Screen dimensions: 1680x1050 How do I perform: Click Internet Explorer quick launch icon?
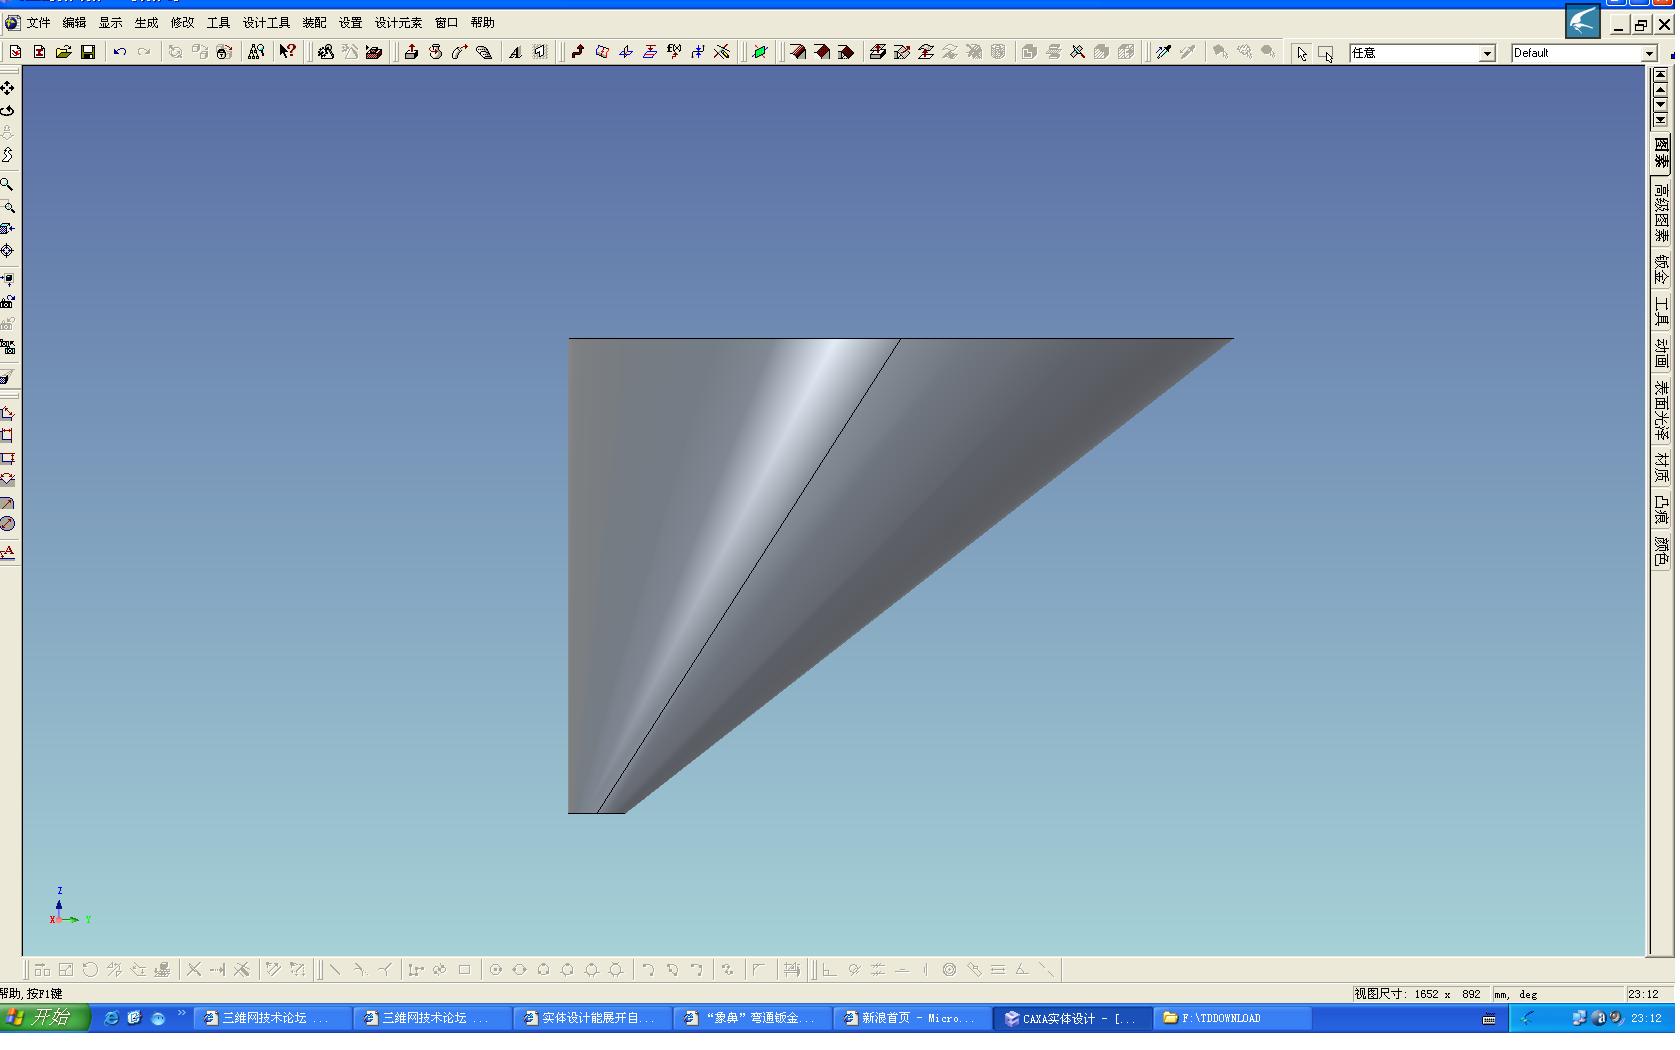[x=111, y=1018]
